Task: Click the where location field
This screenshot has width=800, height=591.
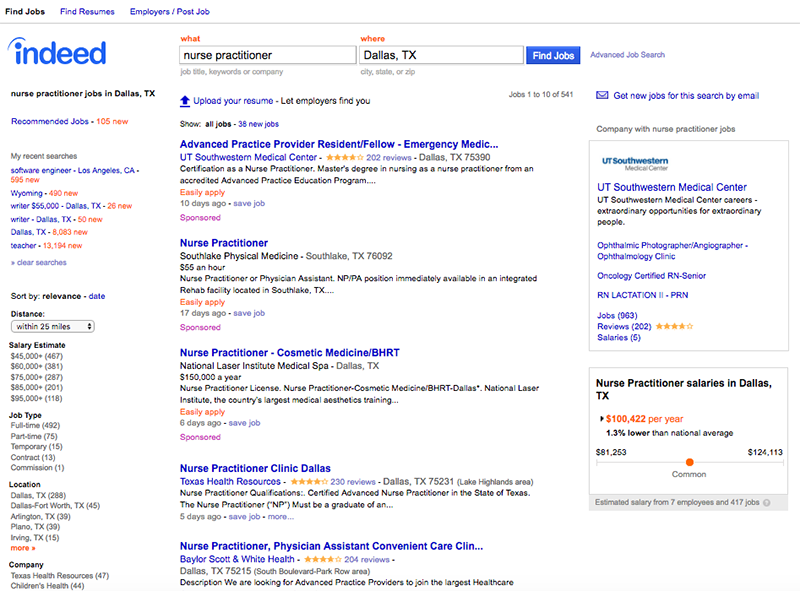Action: click(441, 55)
